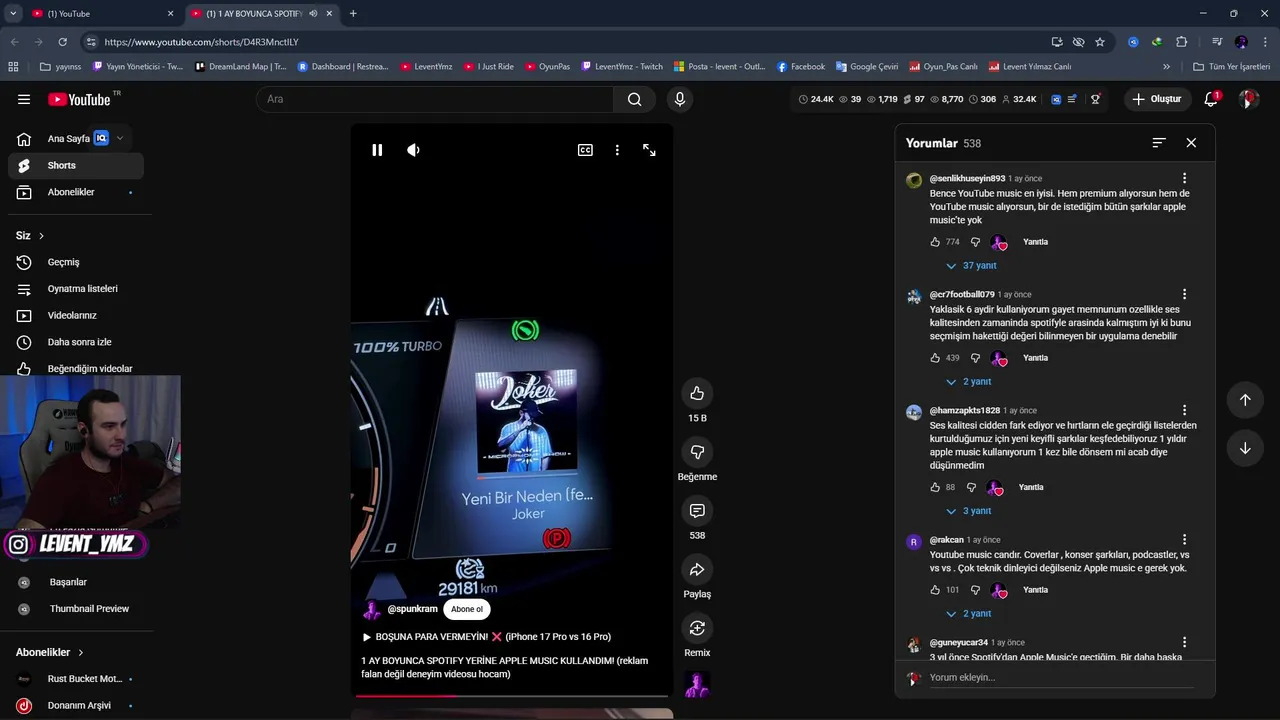
Task: Pause the Short video
Action: click(377, 150)
